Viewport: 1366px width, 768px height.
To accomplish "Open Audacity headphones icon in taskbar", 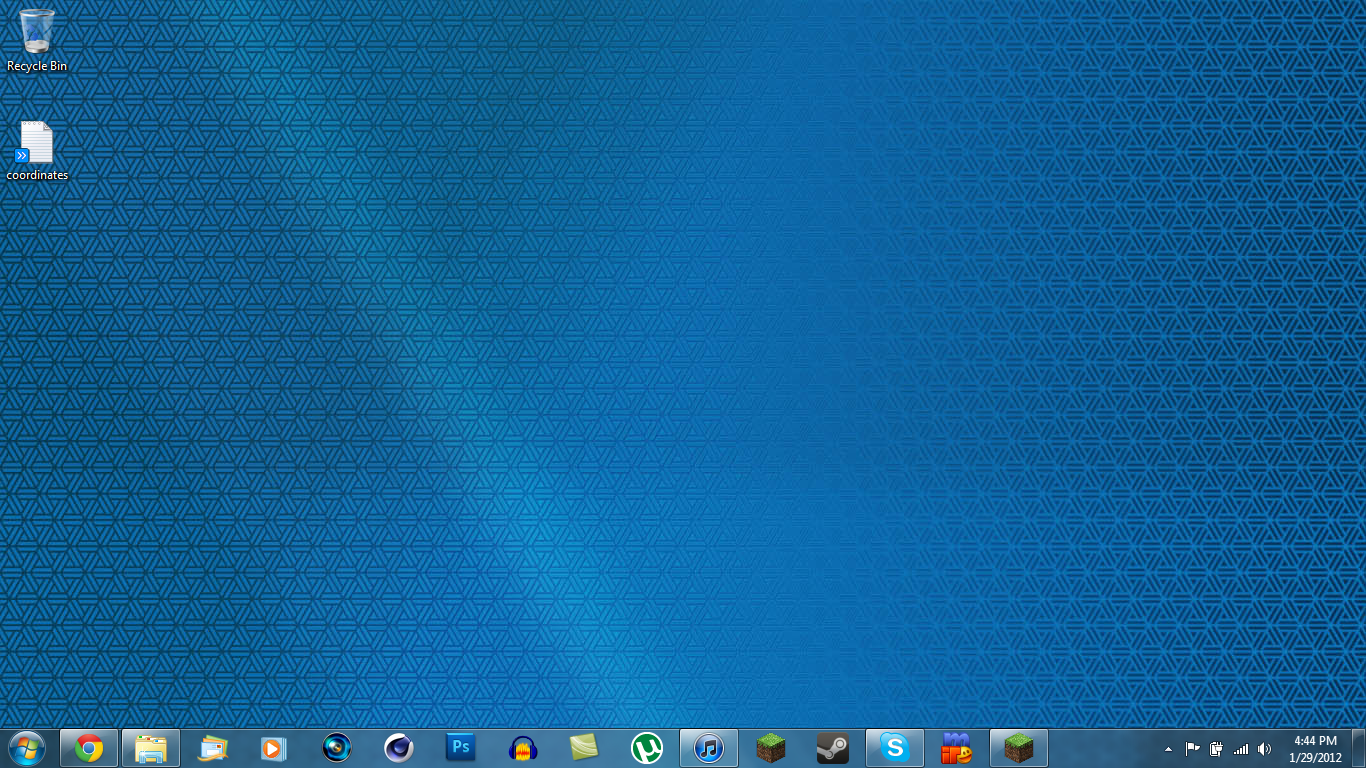I will click(x=523, y=748).
